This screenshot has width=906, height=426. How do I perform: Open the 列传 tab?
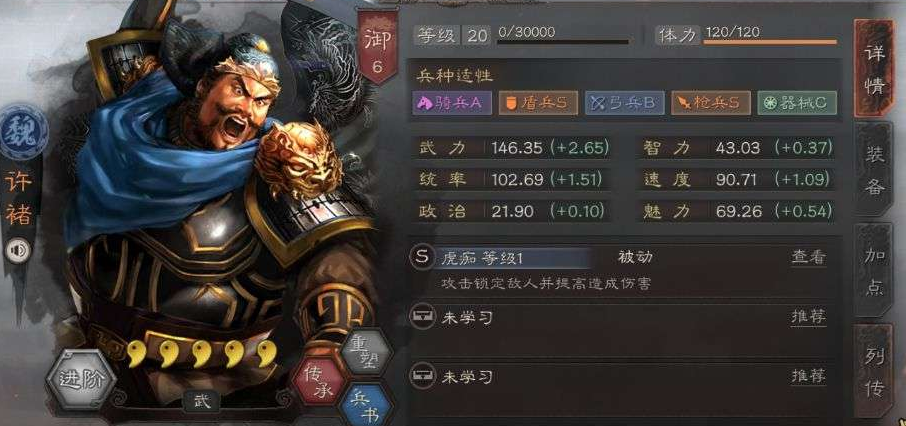tap(874, 372)
